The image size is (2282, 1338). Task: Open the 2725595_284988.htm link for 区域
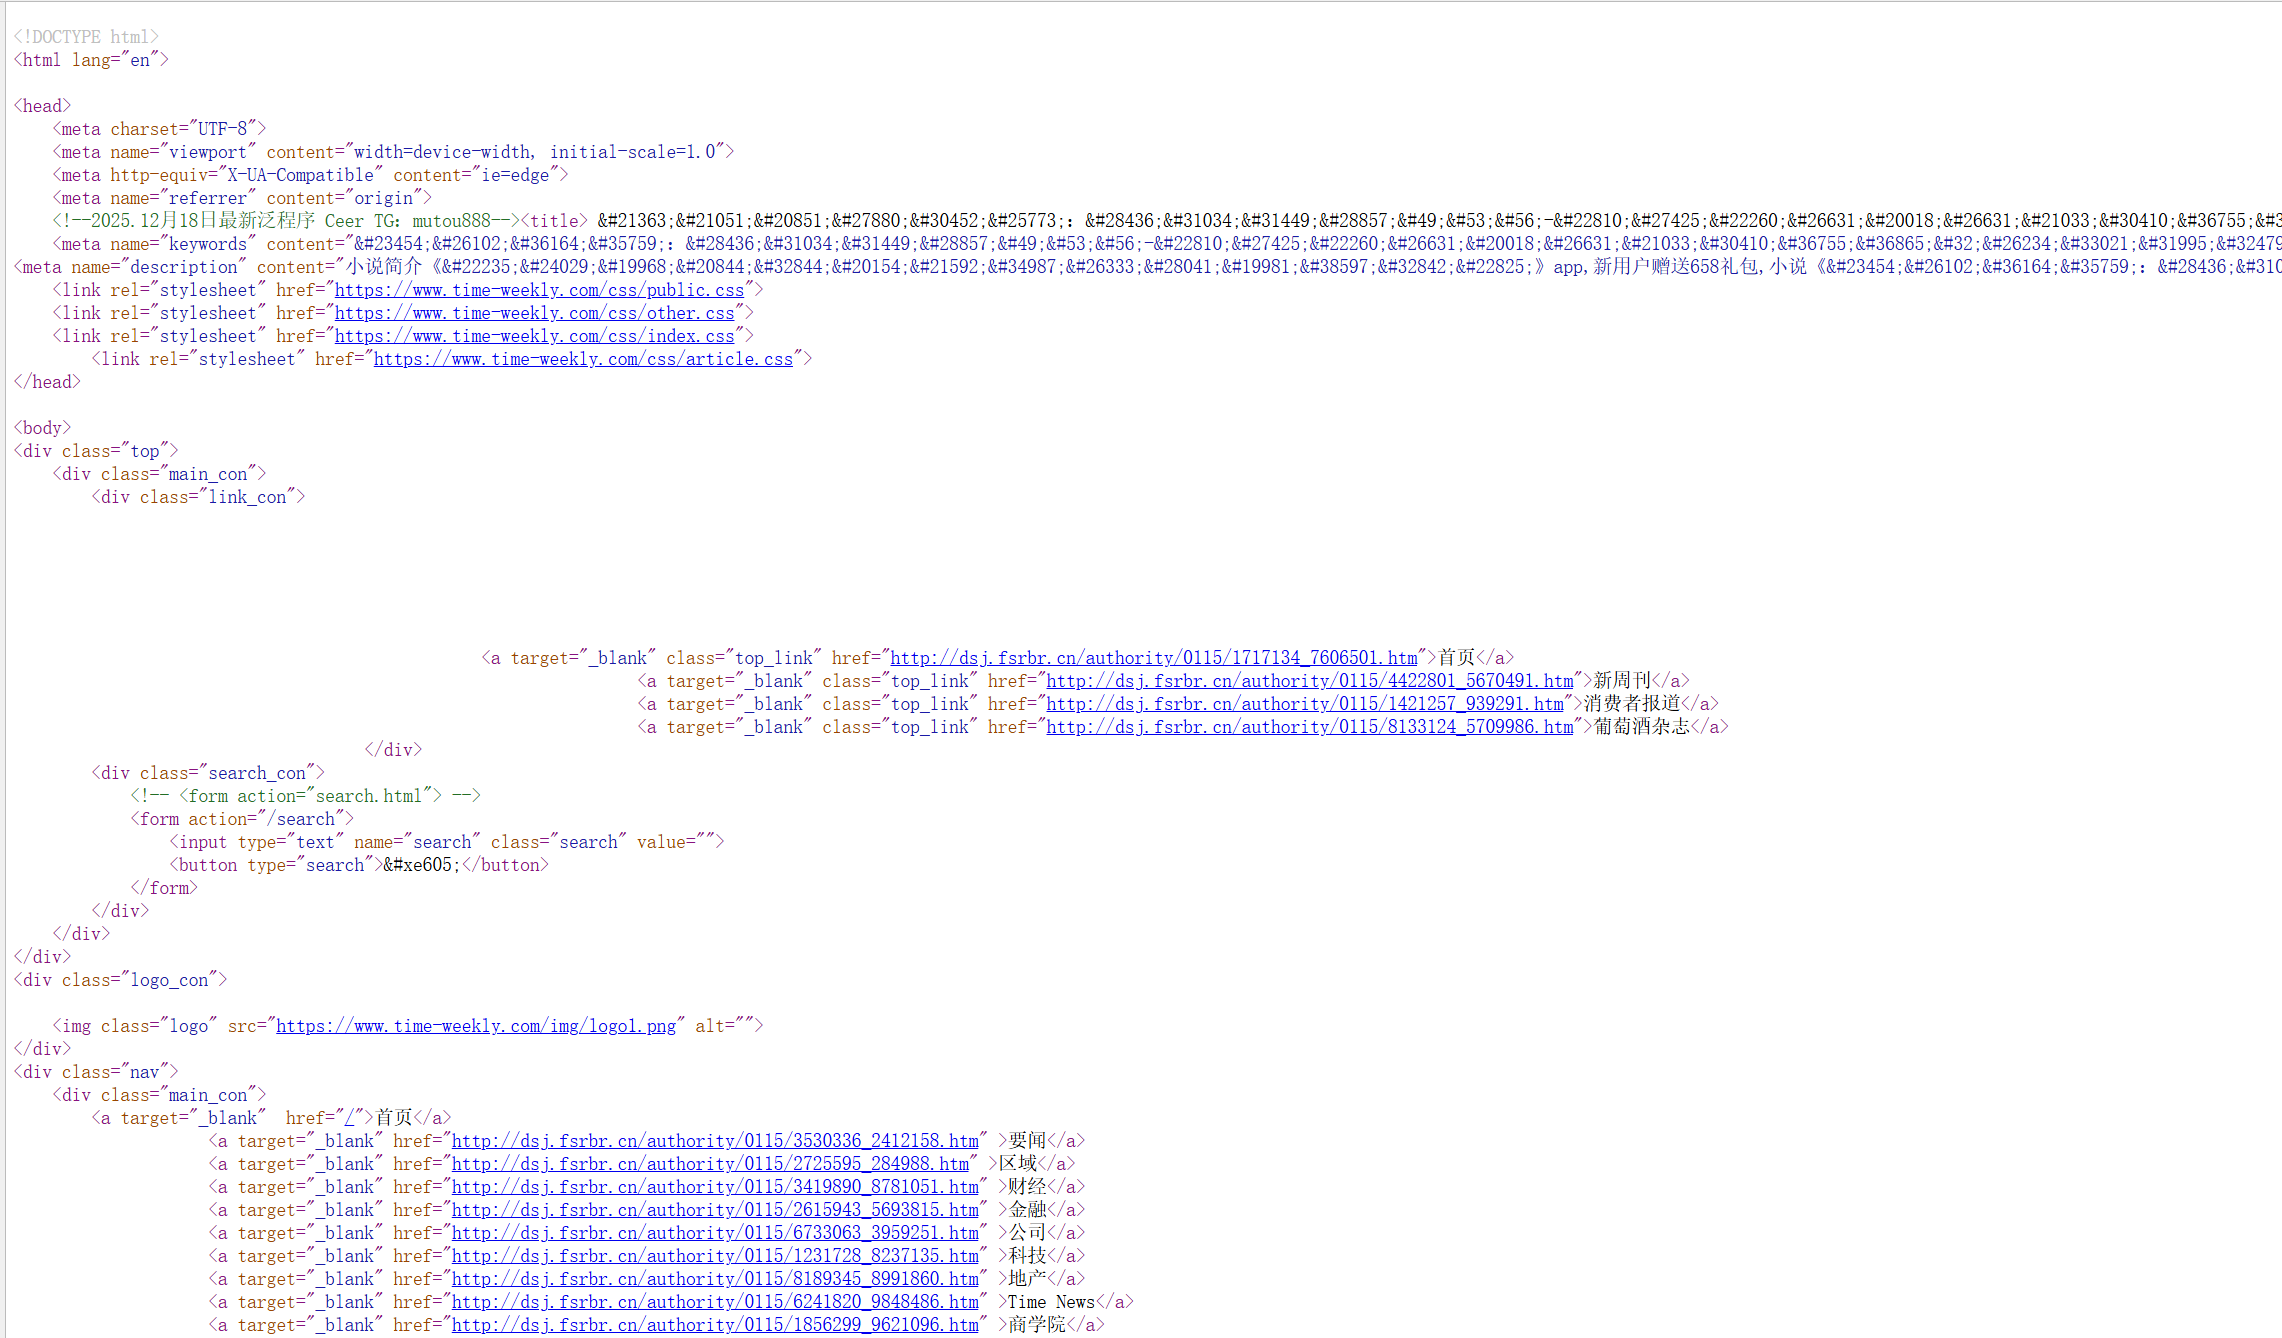pos(710,1164)
